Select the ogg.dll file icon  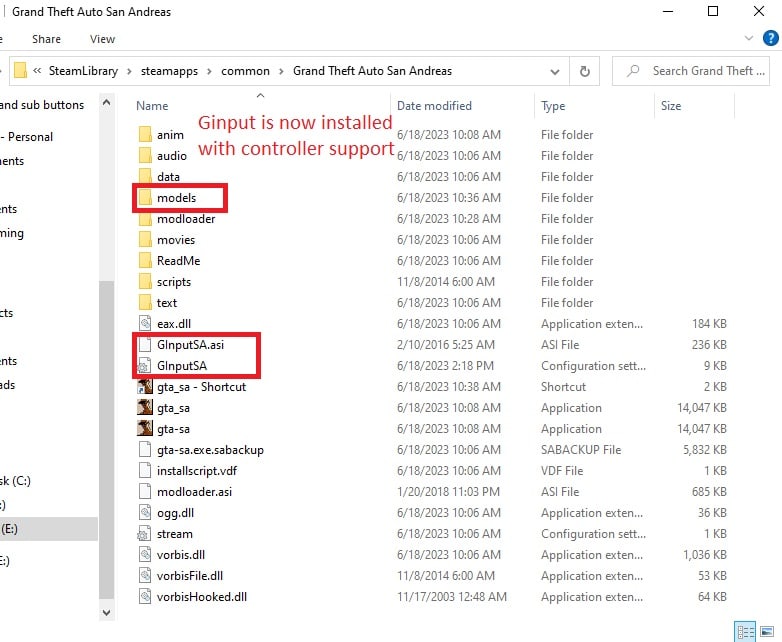(x=145, y=513)
